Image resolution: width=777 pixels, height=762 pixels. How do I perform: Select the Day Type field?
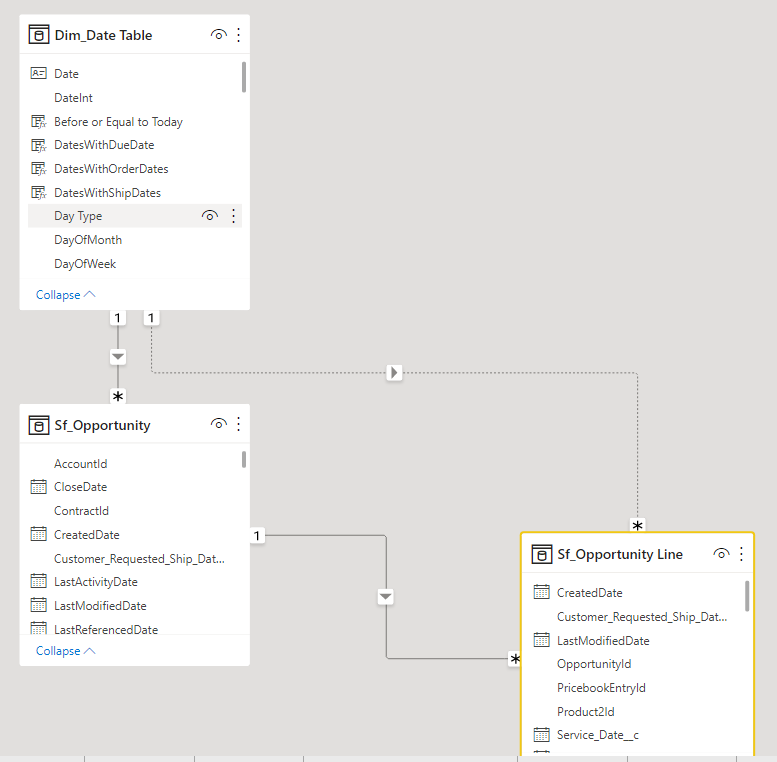pyautogui.click(x=135, y=216)
